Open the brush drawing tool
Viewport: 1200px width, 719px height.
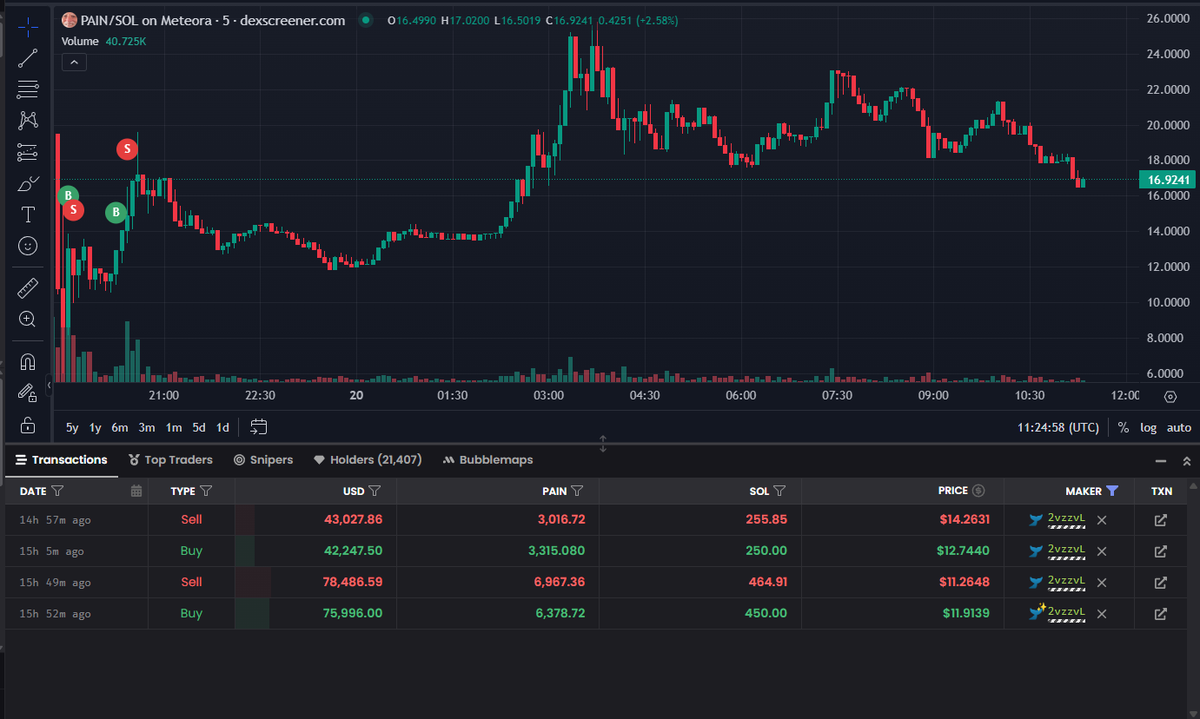point(27,186)
